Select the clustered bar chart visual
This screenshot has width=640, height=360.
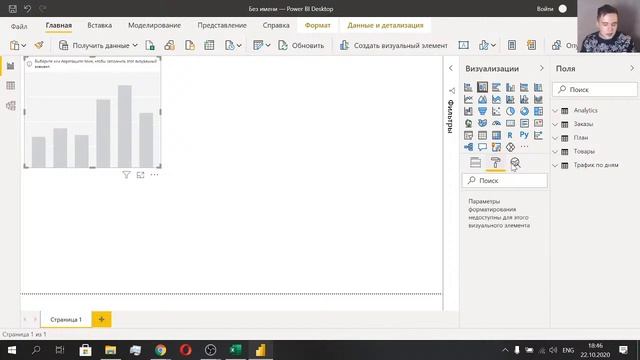tap(496, 87)
